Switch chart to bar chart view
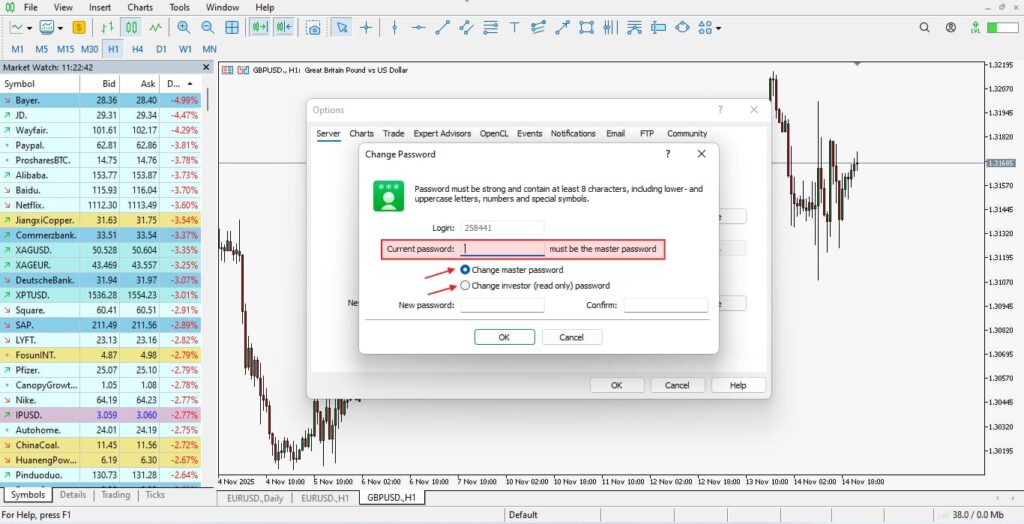This screenshot has width=1024, height=524. point(108,27)
